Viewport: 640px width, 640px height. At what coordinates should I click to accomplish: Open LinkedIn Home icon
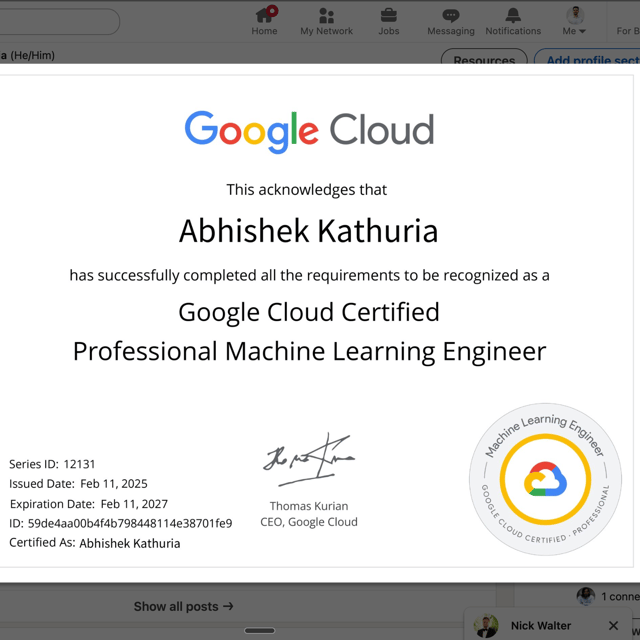[264, 21]
